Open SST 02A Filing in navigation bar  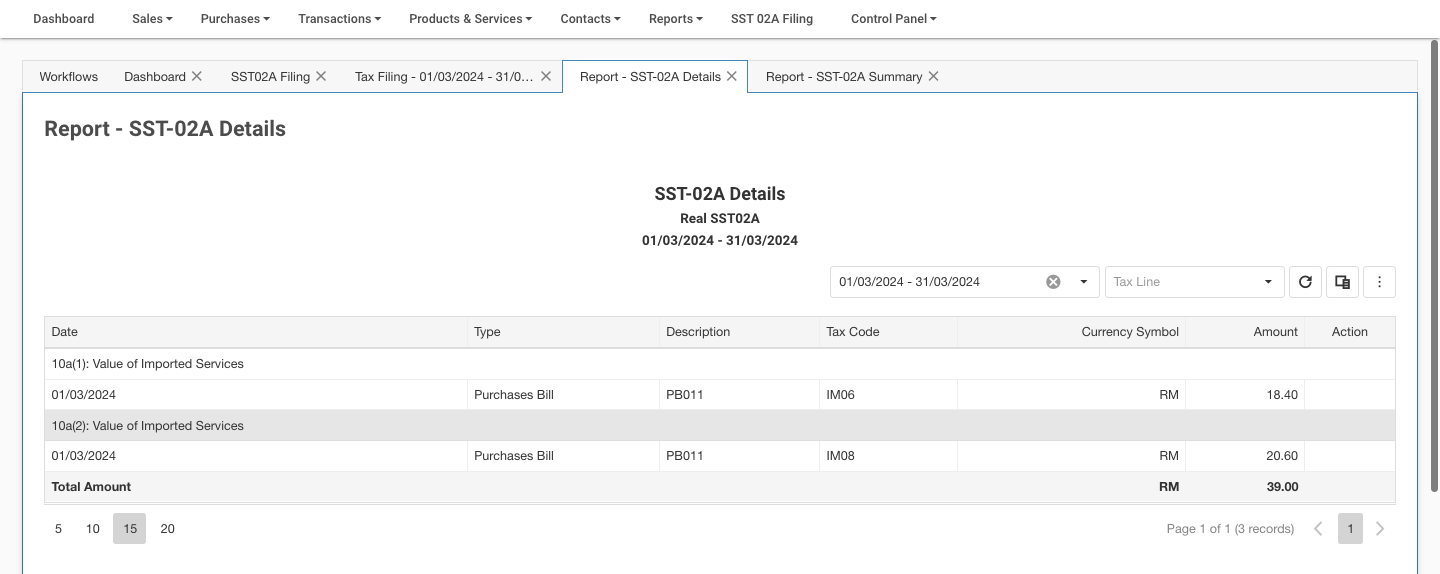771,19
